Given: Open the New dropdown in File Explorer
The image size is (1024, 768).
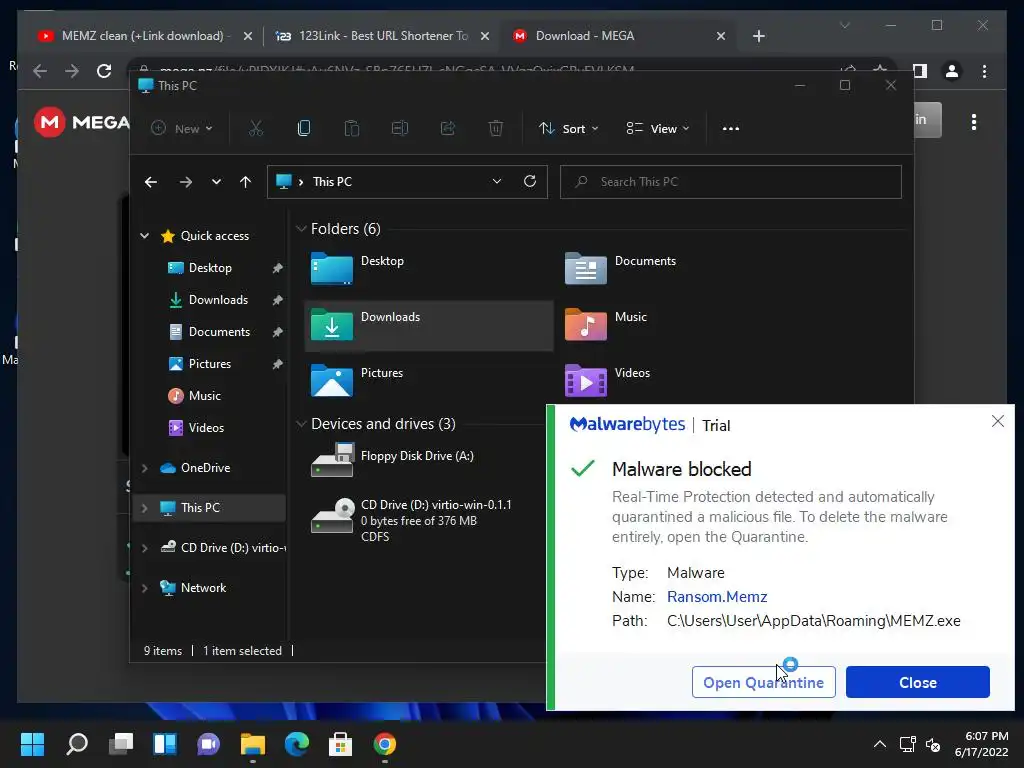Looking at the screenshot, I should (182, 129).
